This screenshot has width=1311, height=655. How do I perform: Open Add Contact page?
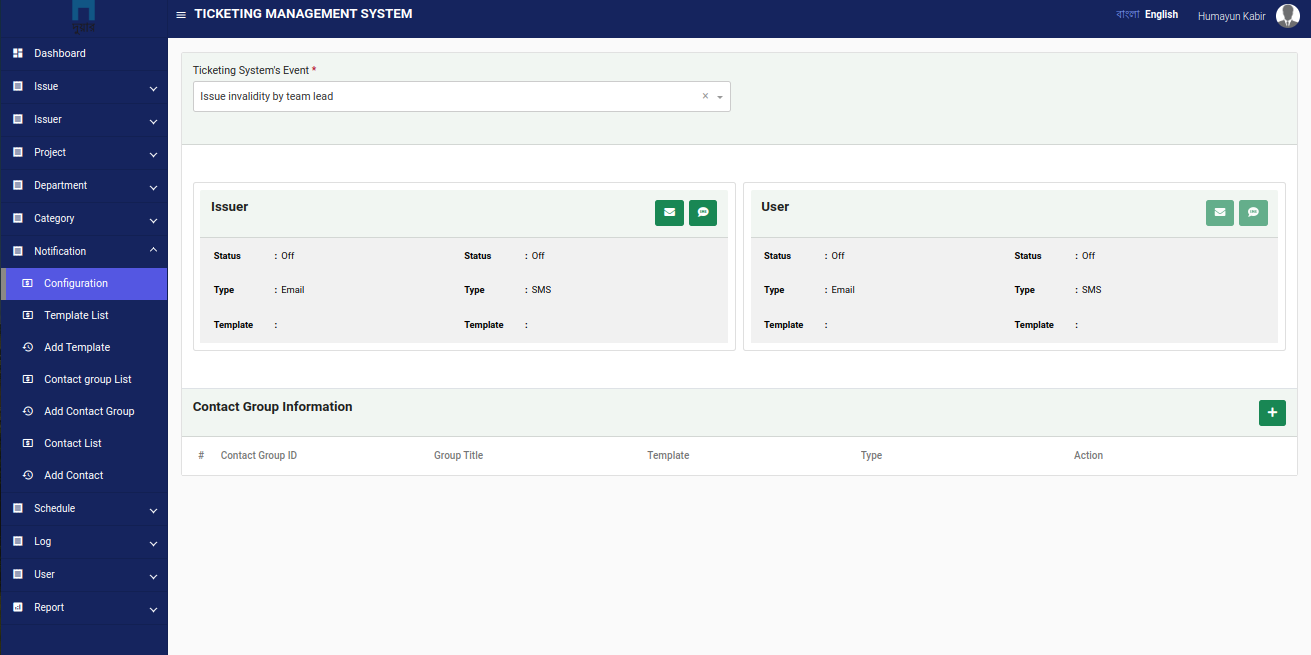[x=84, y=475]
